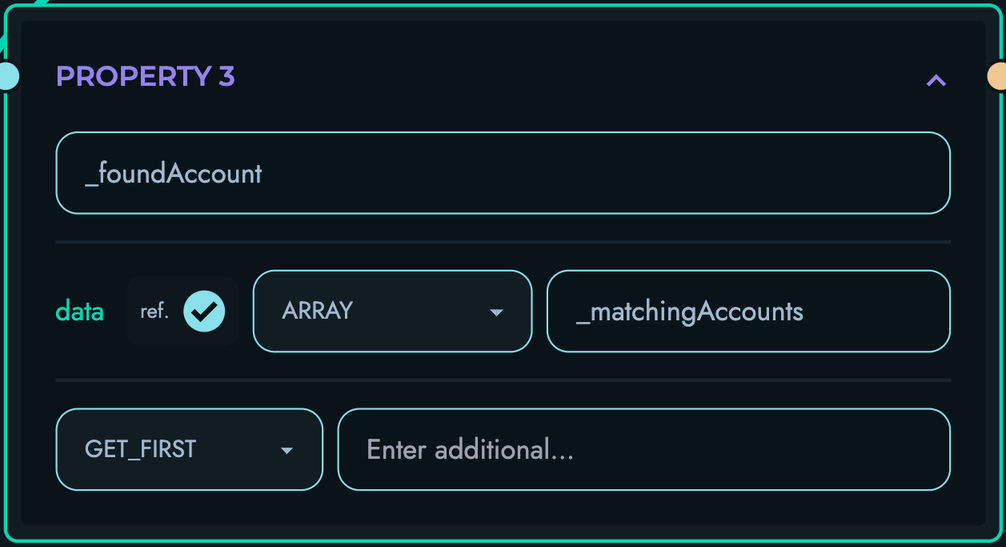Image resolution: width=1006 pixels, height=547 pixels.
Task: Focus the _foundAccount name field
Action: click(x=503, y=173)
